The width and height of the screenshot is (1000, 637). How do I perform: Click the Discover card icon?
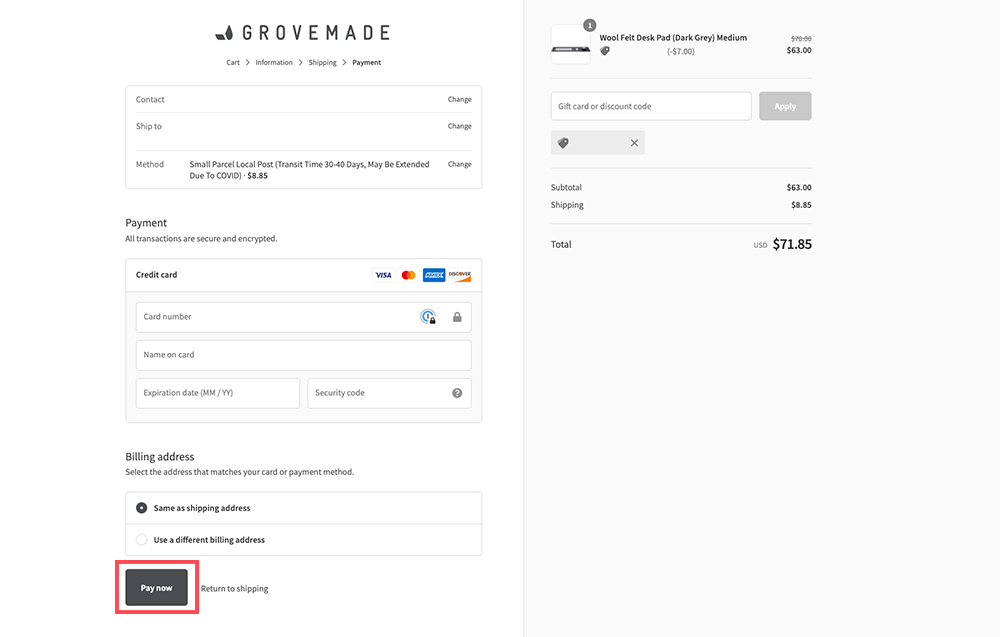(459, 275)
